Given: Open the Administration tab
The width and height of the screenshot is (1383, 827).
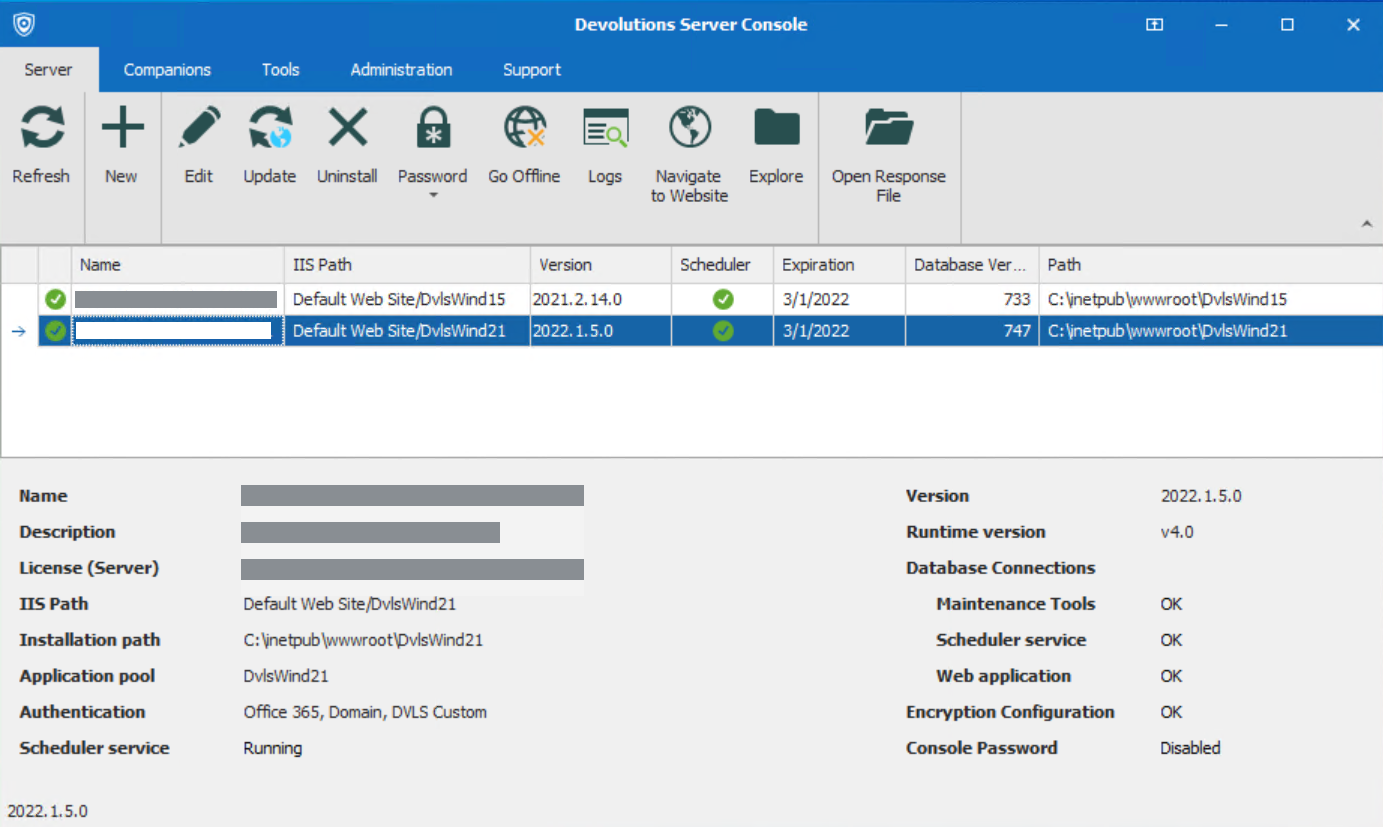Looking at the screenshot, I should [401, 70].
